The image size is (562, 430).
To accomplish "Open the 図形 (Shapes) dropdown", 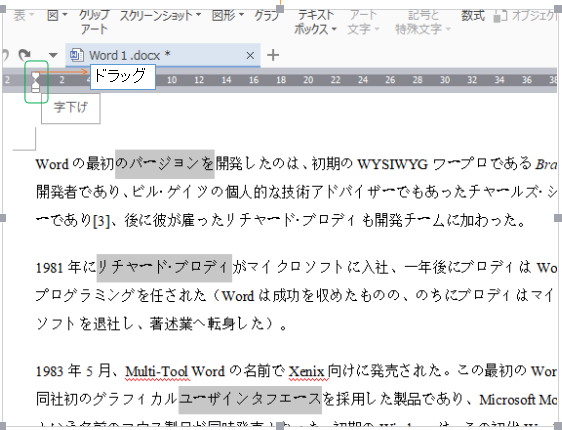I will [x=228, y=15].
